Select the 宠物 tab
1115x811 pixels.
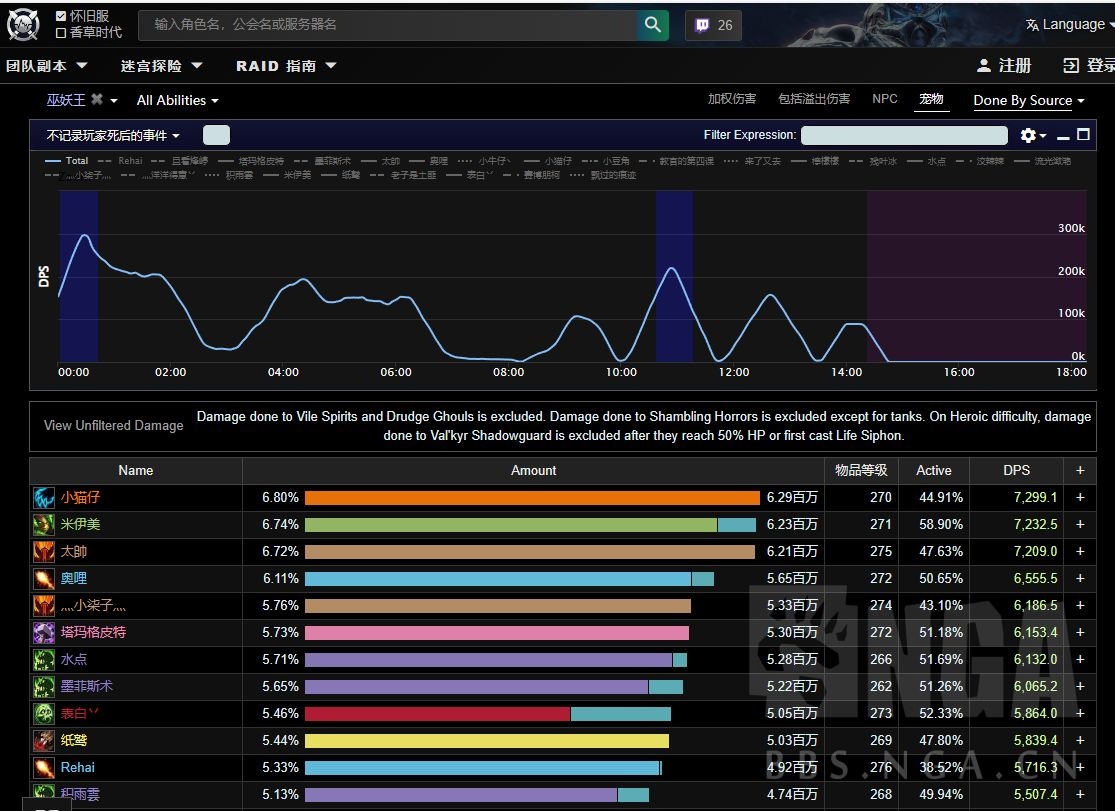coord(931,99)
